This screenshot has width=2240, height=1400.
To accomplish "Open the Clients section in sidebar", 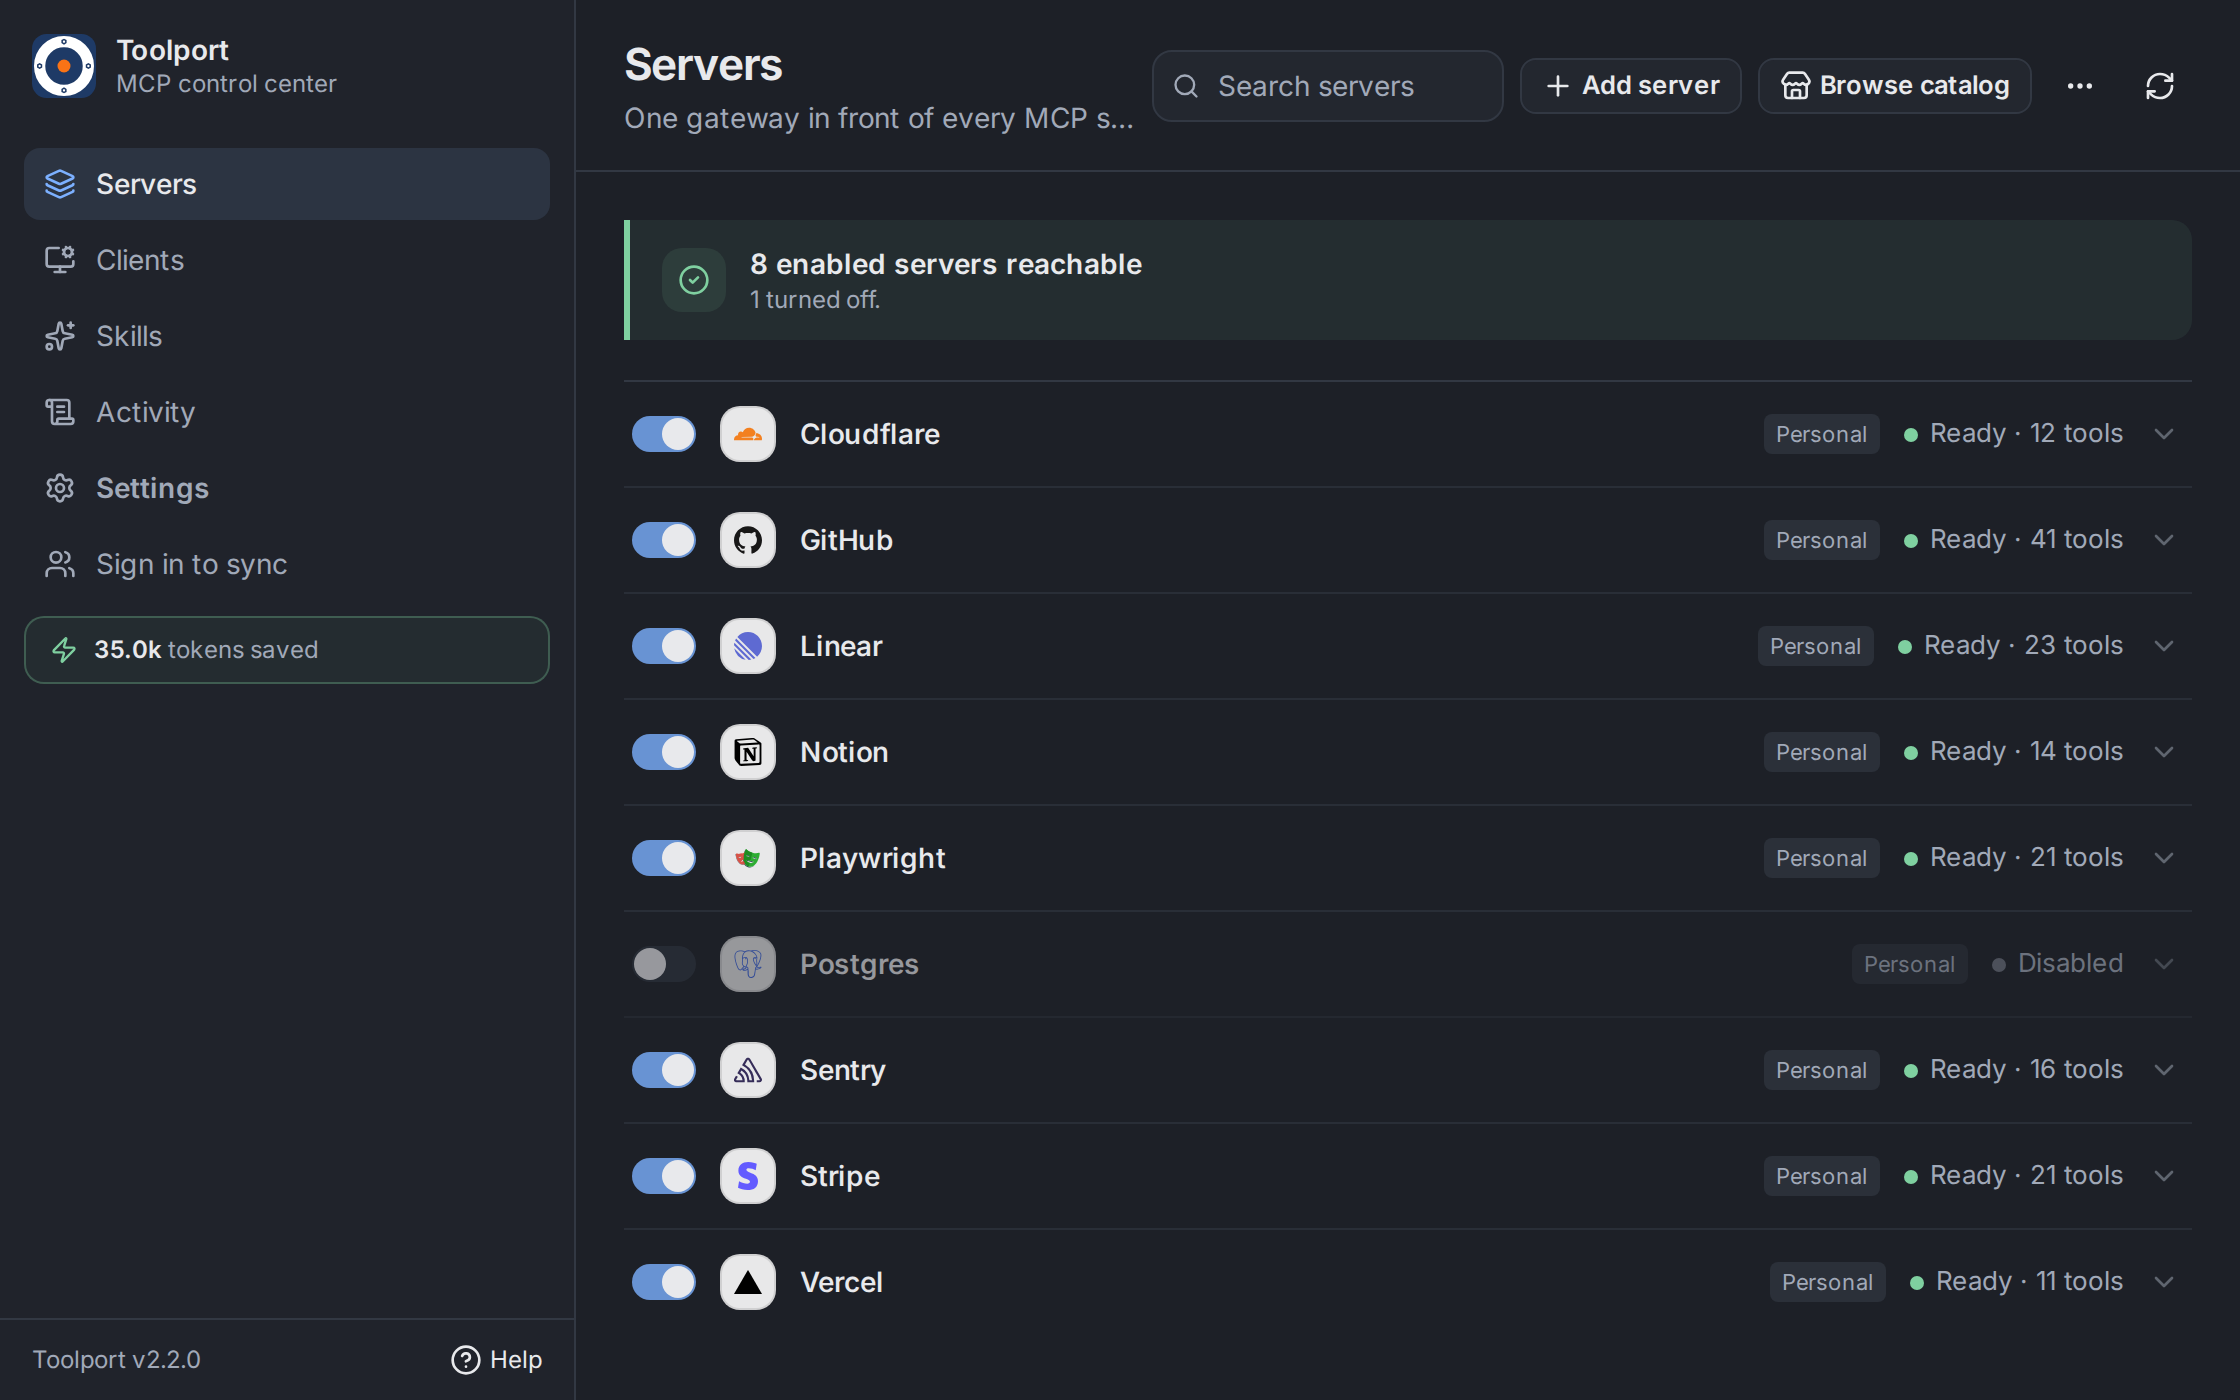I will coord(287,260).
